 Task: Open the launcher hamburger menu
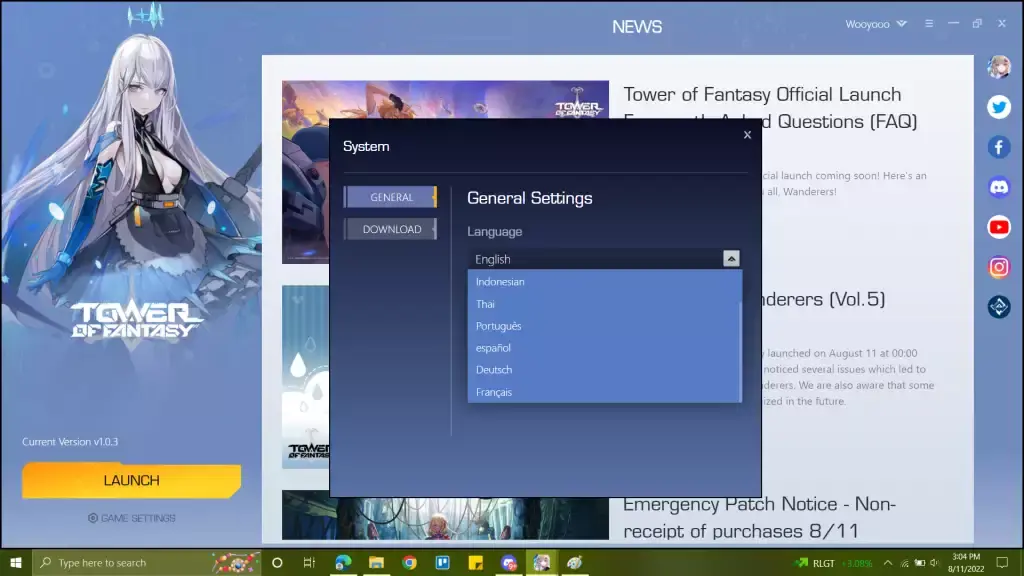[929, 24]
